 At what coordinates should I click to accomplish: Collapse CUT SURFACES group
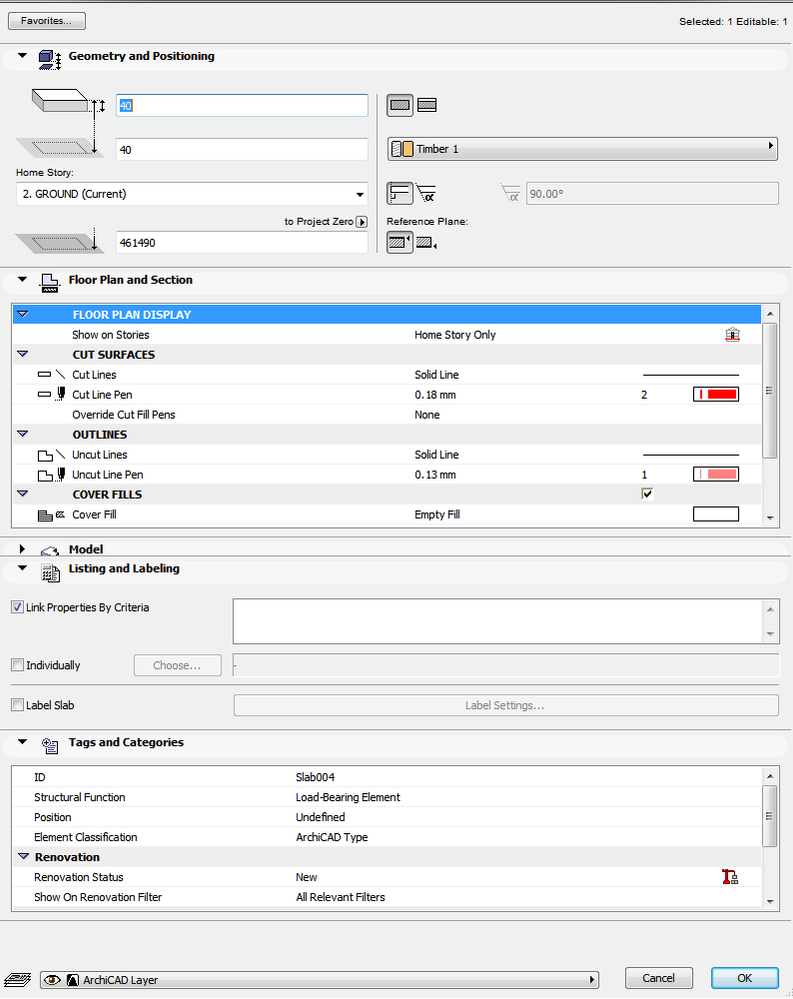coord(23,354)
